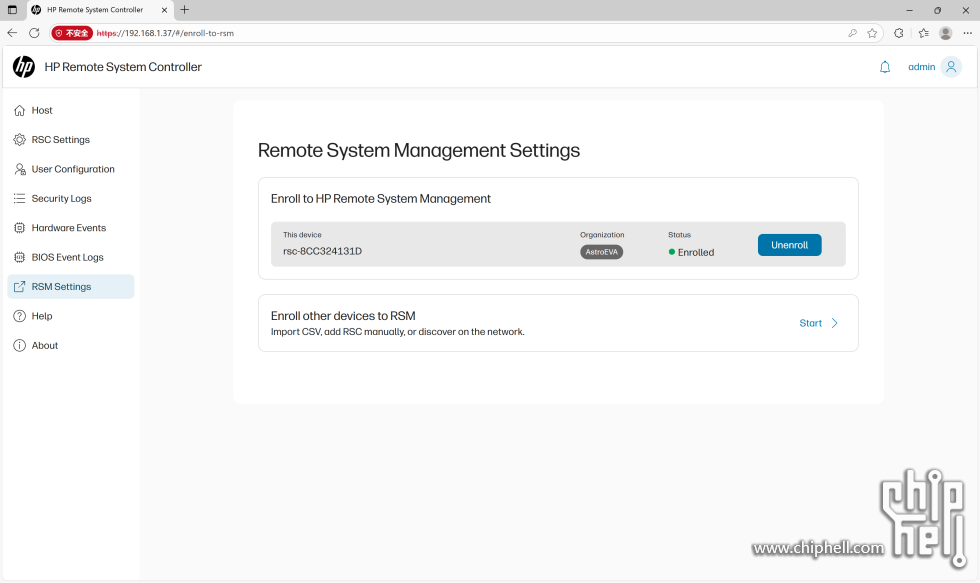Image resolution: width=980 pixels, height=583 pixels.
Task: Open a new browser tab
Action: (x=185, y=10)
